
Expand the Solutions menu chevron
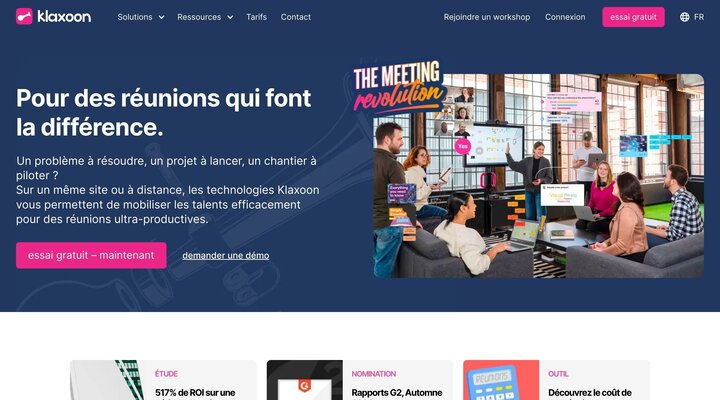pyautogui.click(x=161, y=17)
